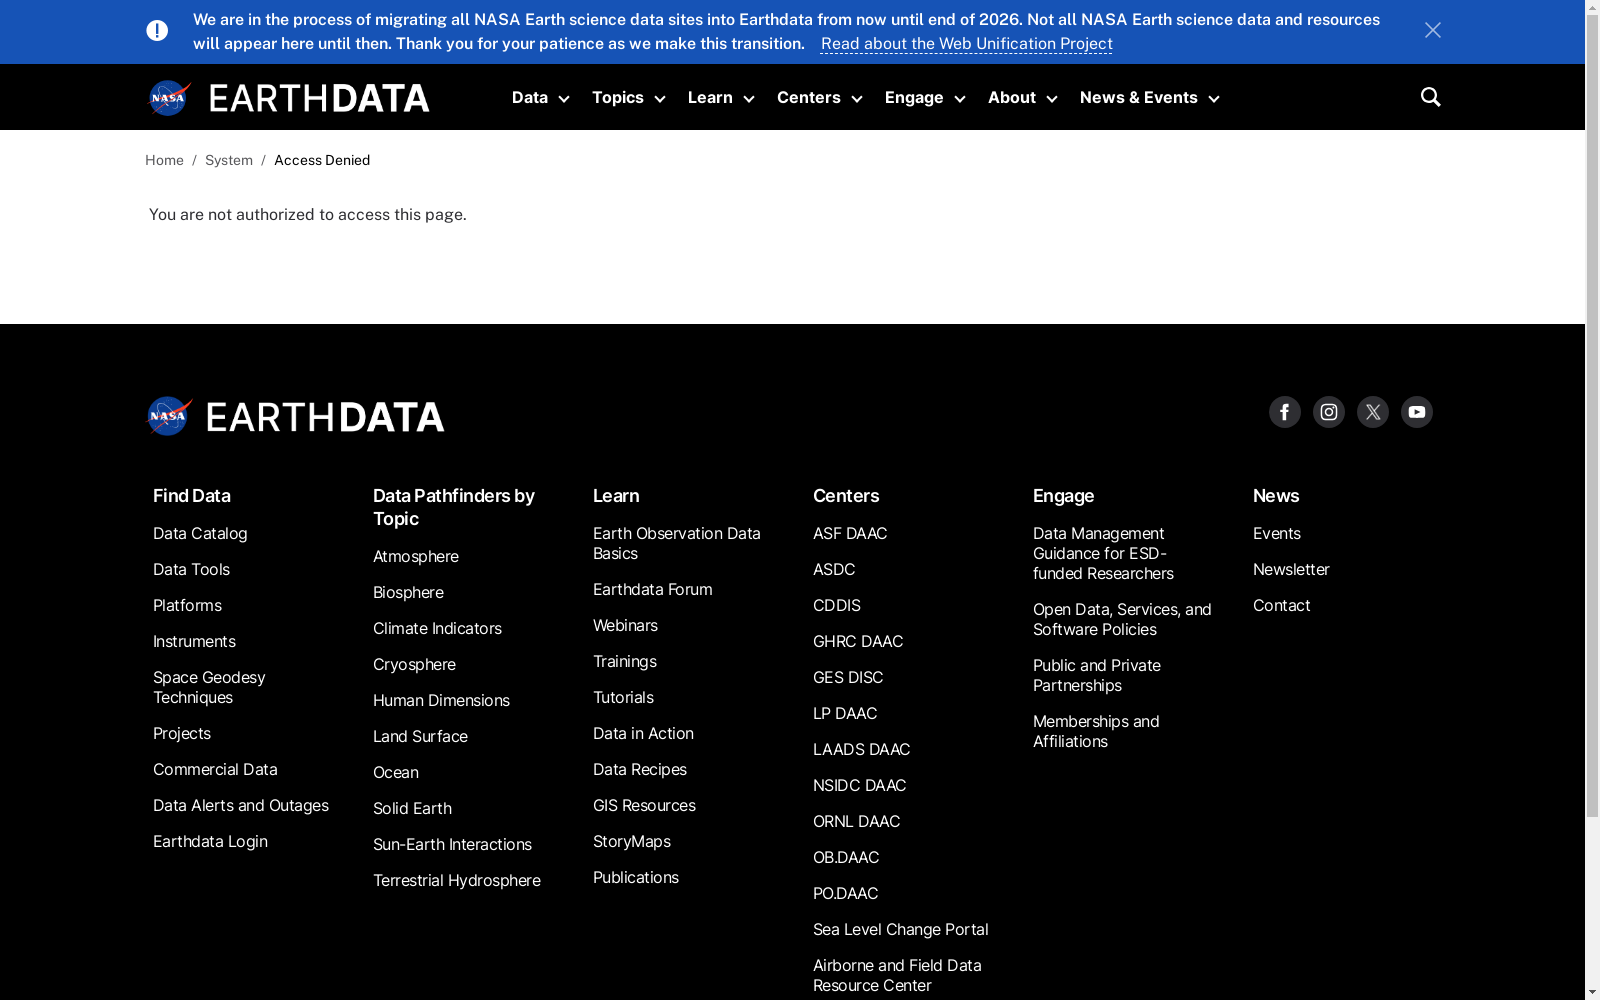Open the search magnifier icon
The width and height of the screenshot is (1600, 1000).
click(1430, 97)
